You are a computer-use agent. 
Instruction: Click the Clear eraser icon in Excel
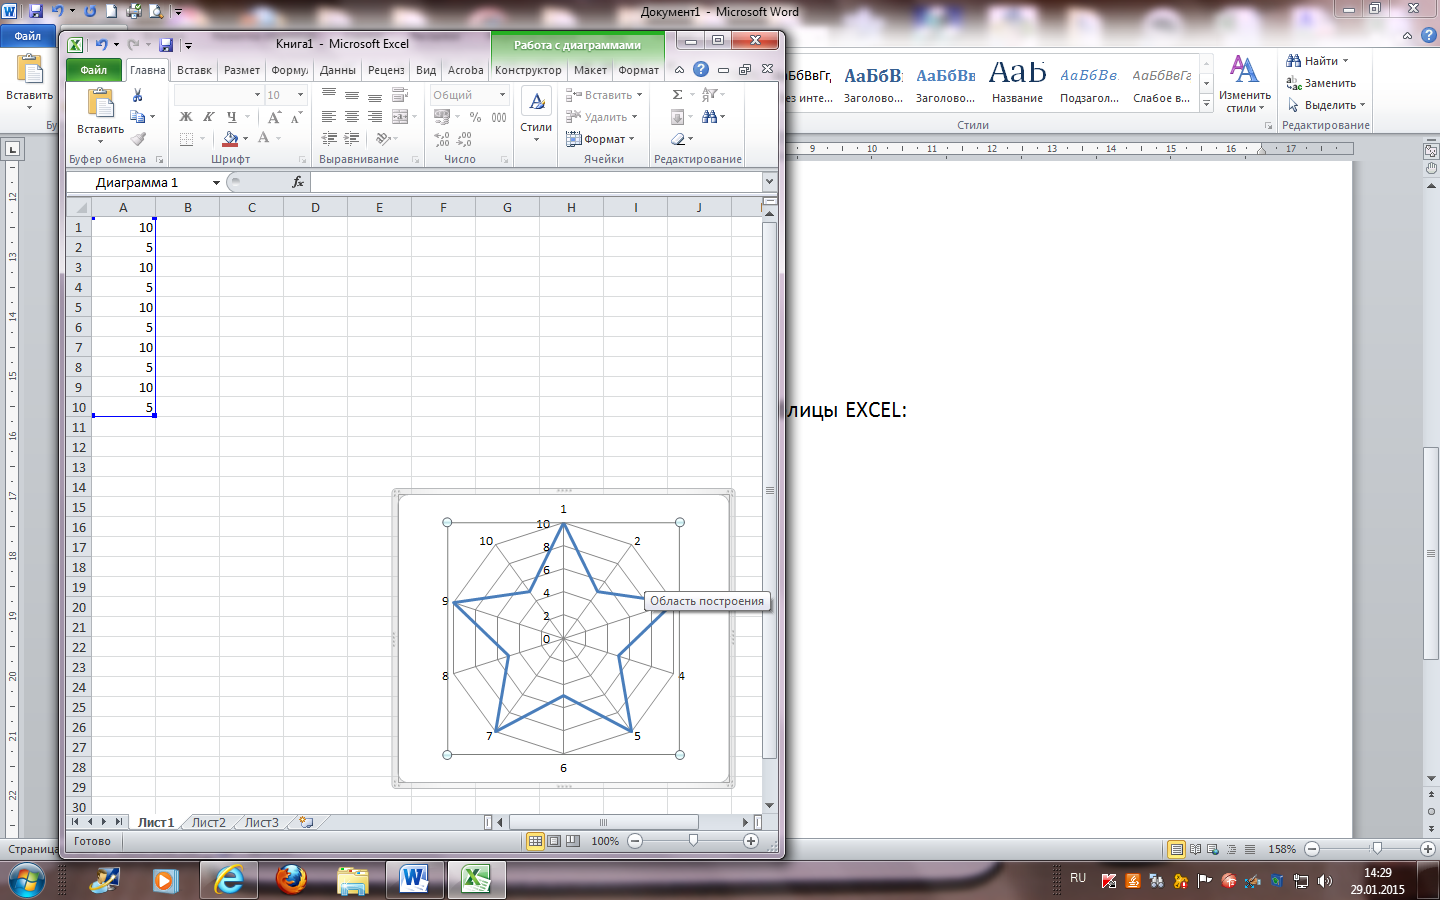[x=679, y=139]
